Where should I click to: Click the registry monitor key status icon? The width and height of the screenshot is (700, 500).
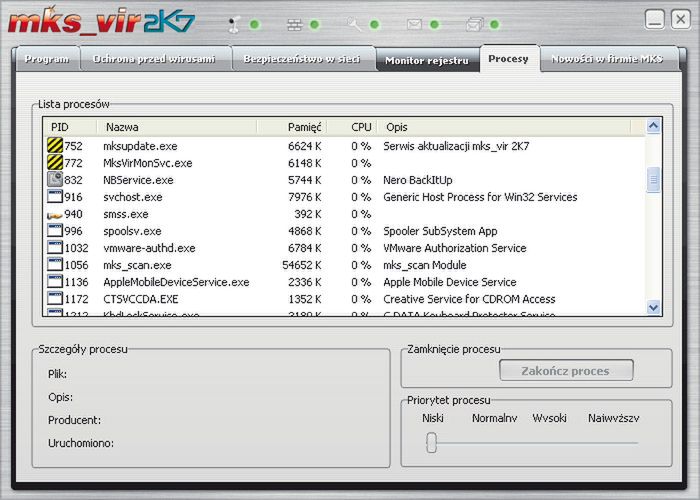click(354, 24)
